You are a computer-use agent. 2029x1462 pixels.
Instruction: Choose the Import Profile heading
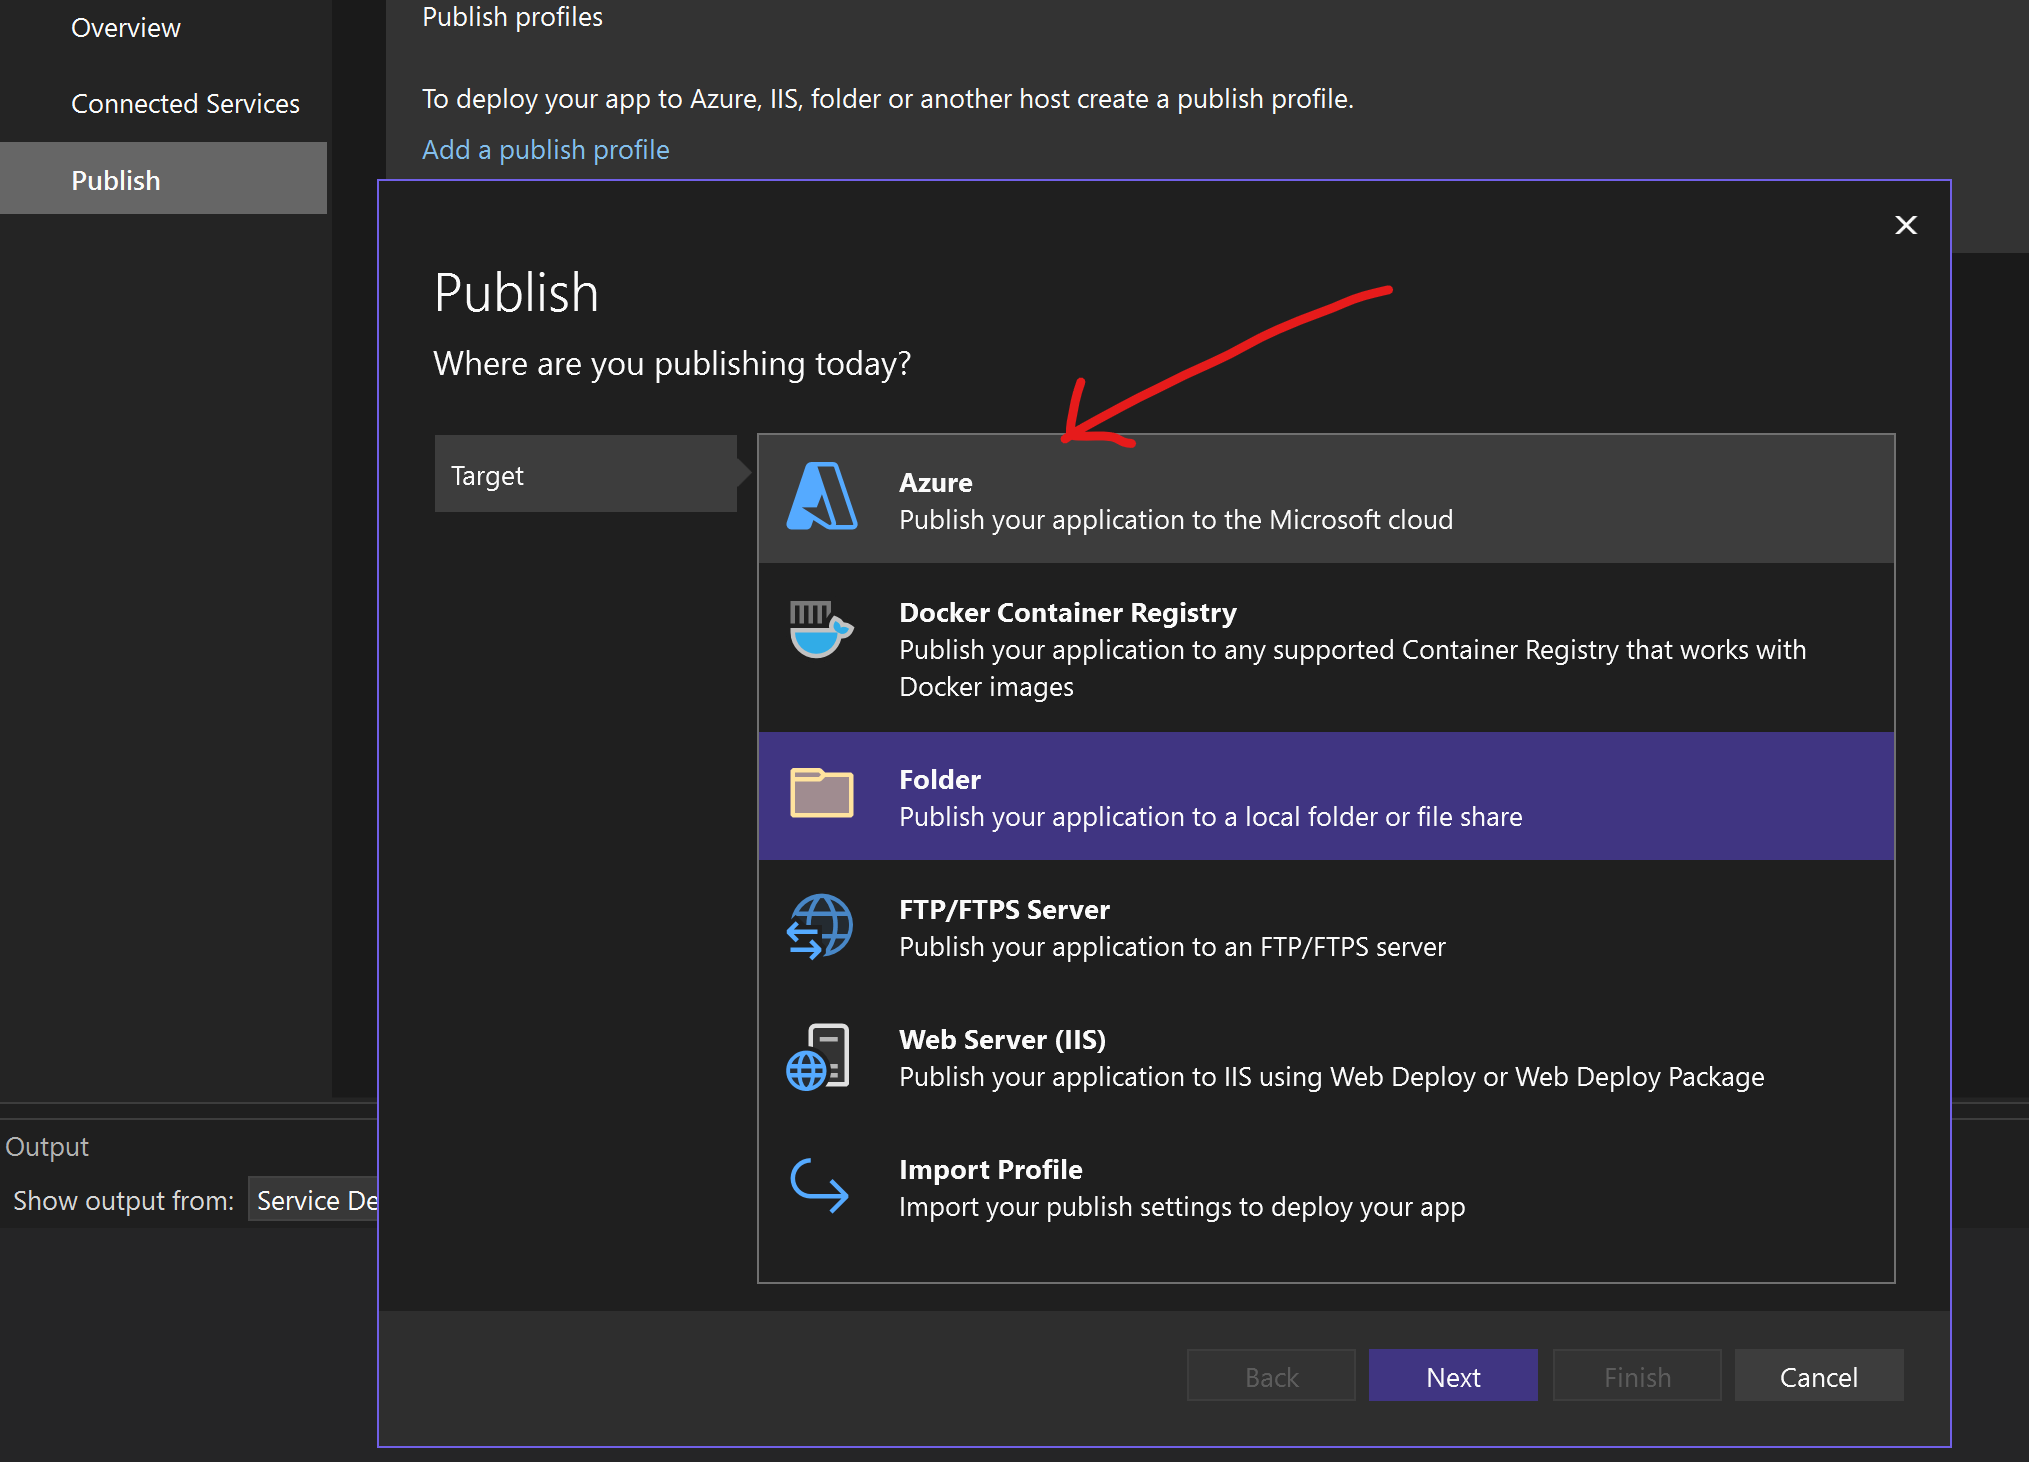[x=990, y=1169]
